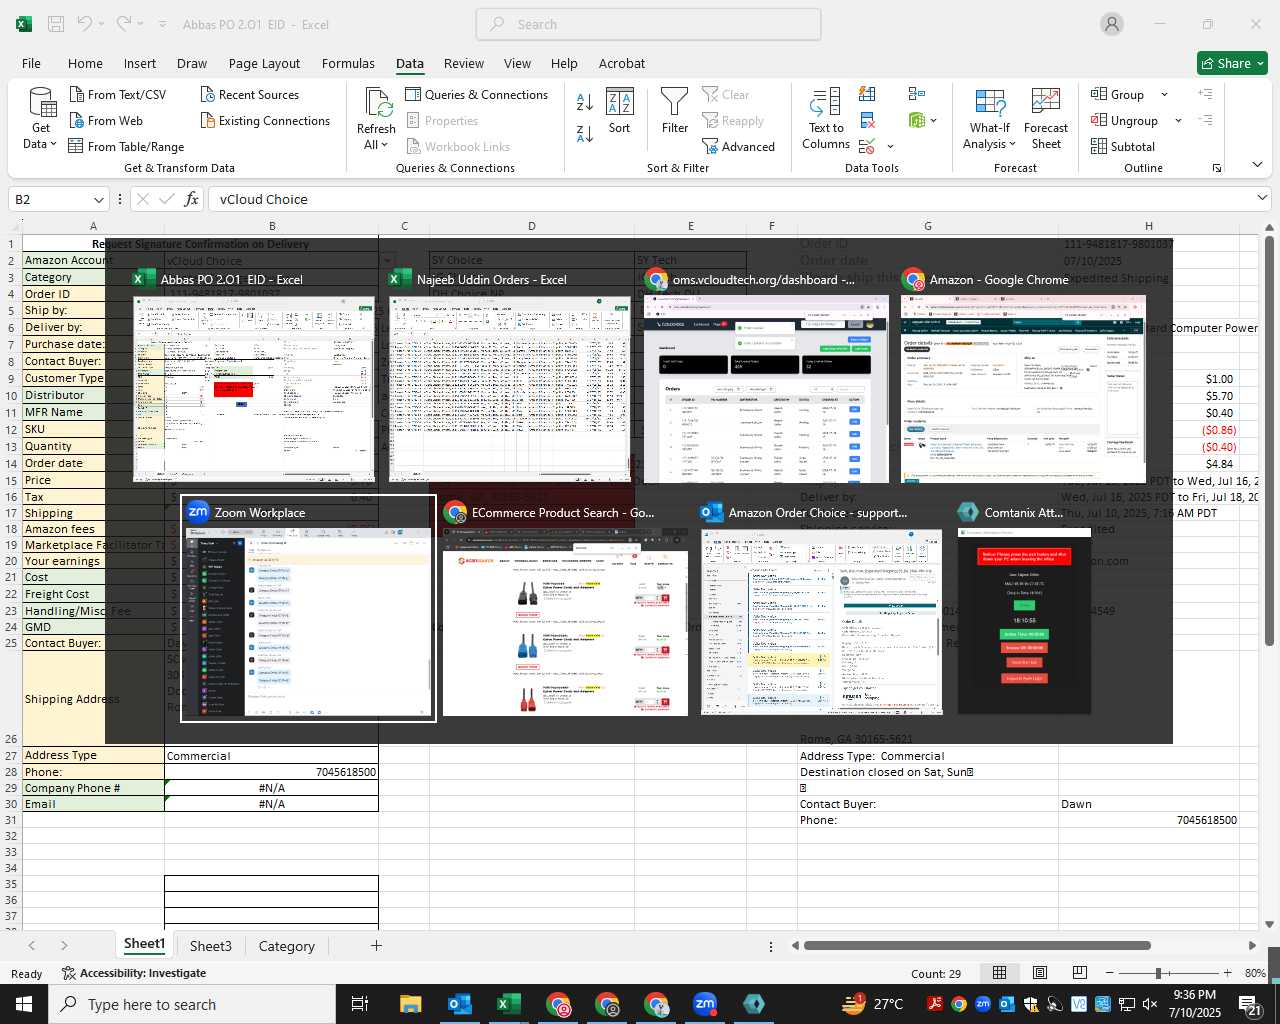Screen dimensions: 1280x1024
Task: Click Advanced filter option
Action: tap(739, 147)
